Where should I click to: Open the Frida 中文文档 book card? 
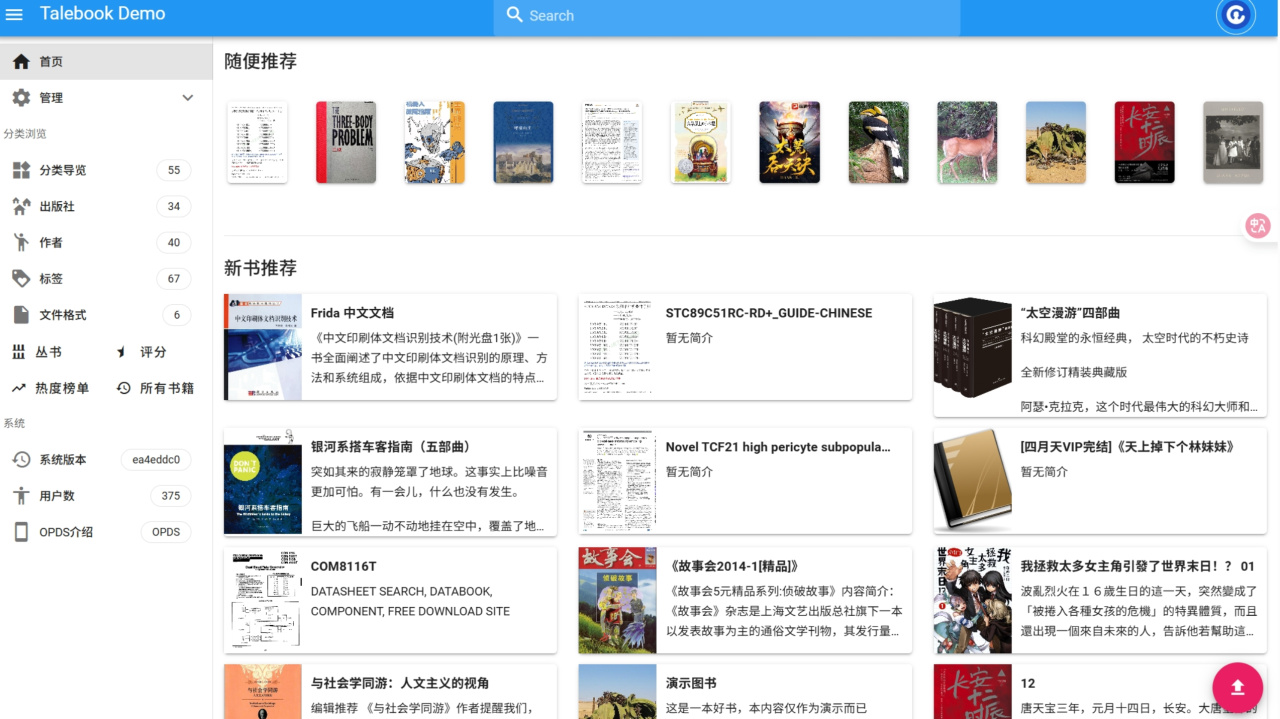(x=390, y=347)
